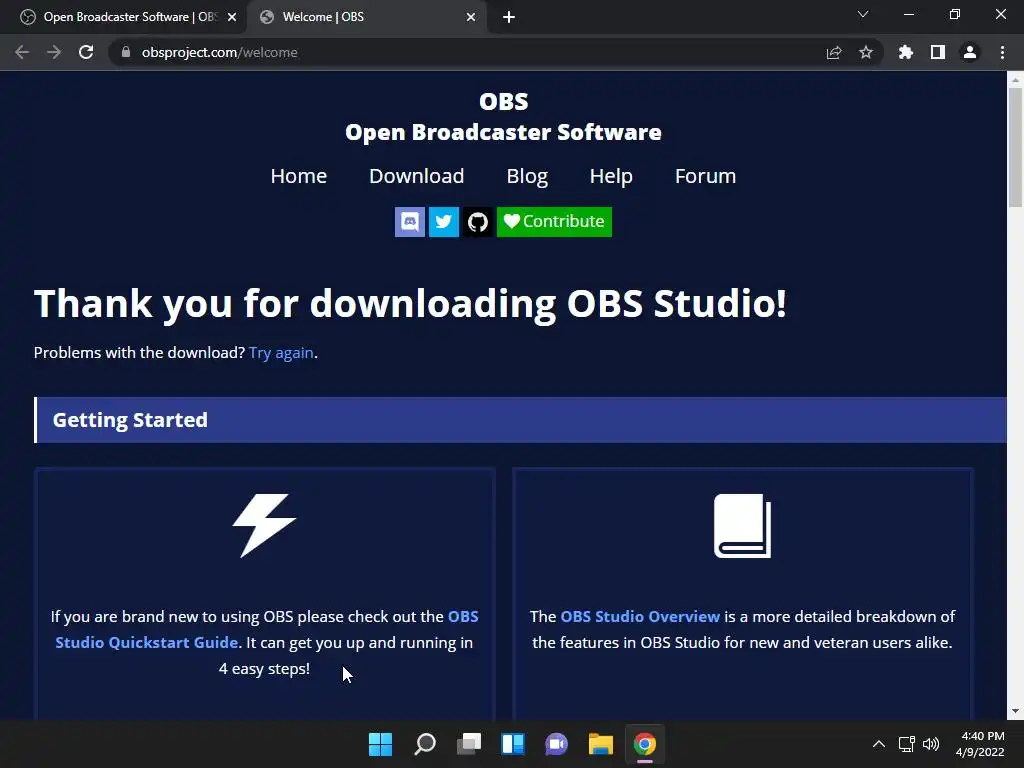Open the Forum nav item
Image resolution: width=1024 pixels, height=768 pixels.
pyautogui.click(x=705, y=176)
